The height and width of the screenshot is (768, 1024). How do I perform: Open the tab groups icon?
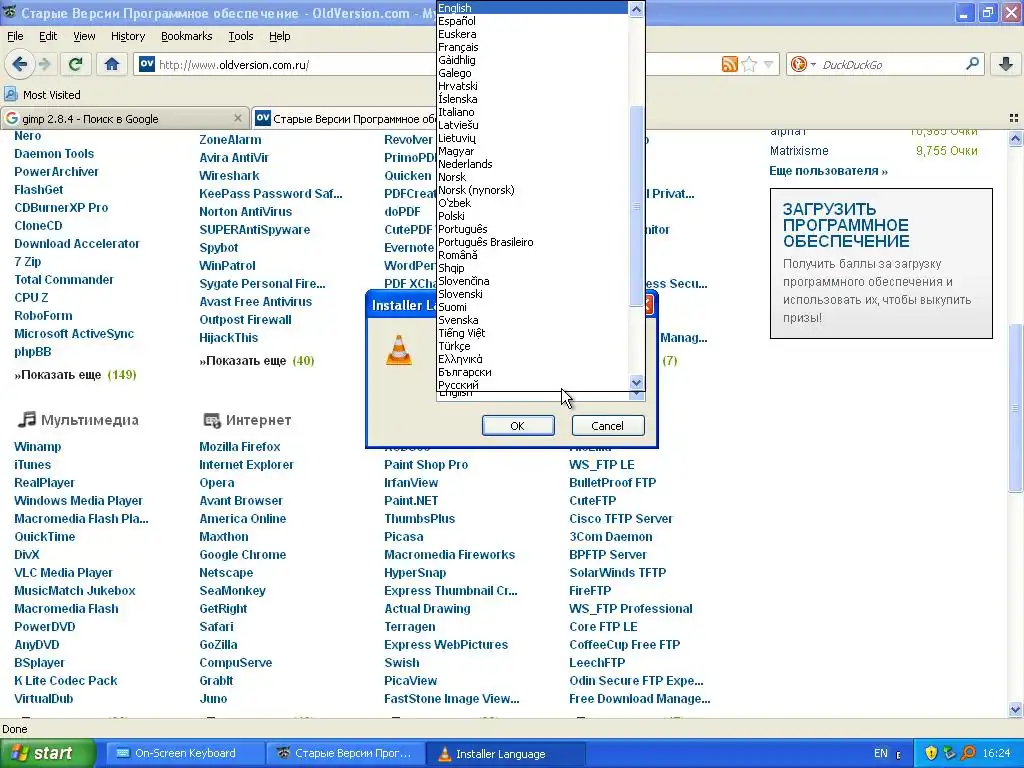tap(1014, 118)
